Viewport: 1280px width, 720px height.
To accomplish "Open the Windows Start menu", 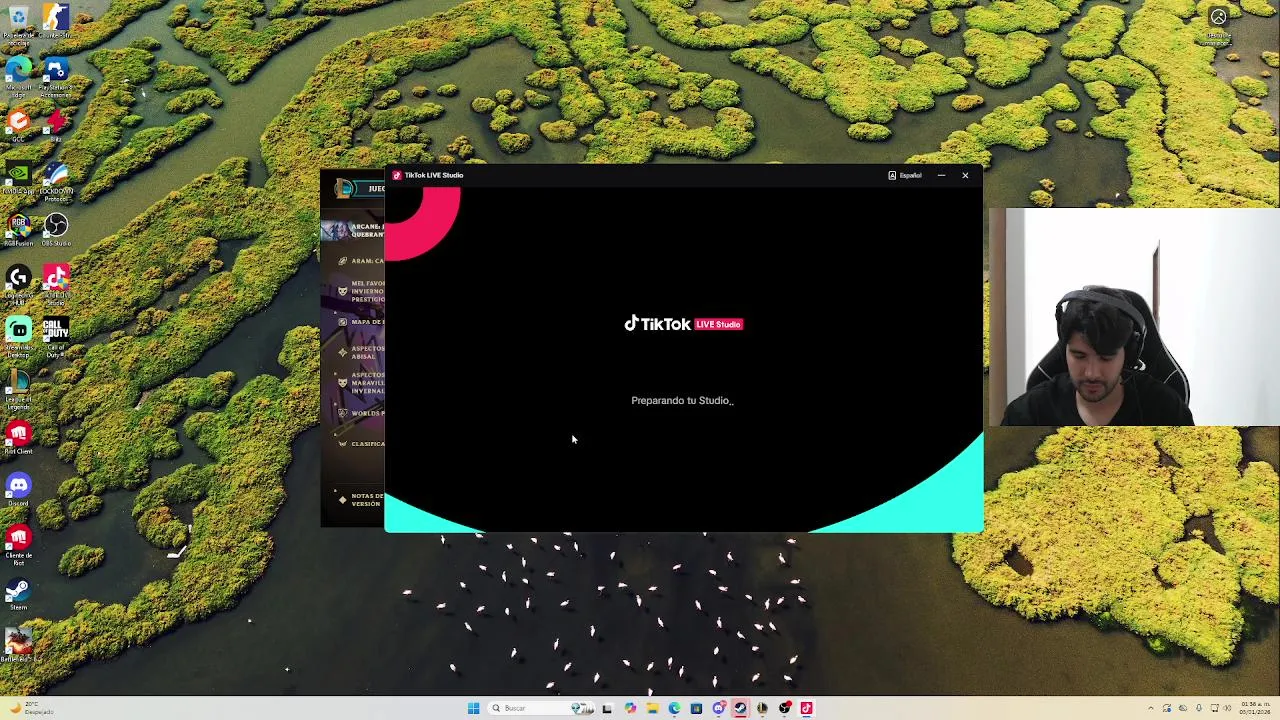I will pos(473,708).
